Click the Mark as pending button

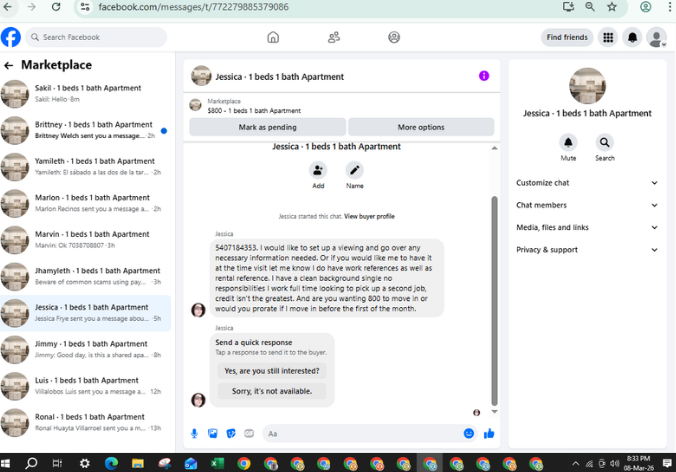coord(268,127)
